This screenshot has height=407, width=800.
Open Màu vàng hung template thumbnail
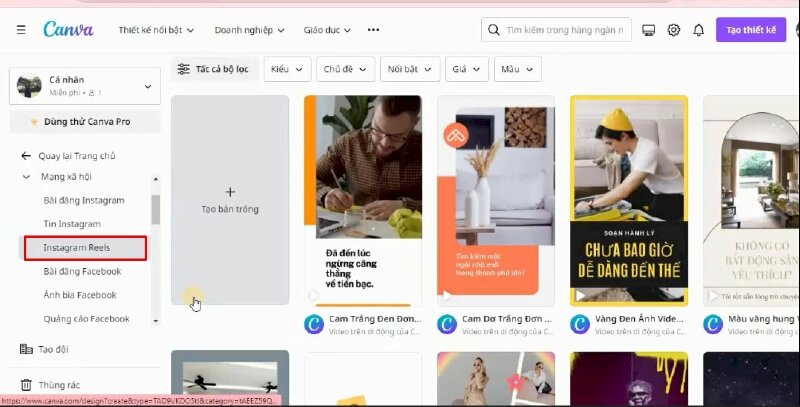[x=751, y=200]
